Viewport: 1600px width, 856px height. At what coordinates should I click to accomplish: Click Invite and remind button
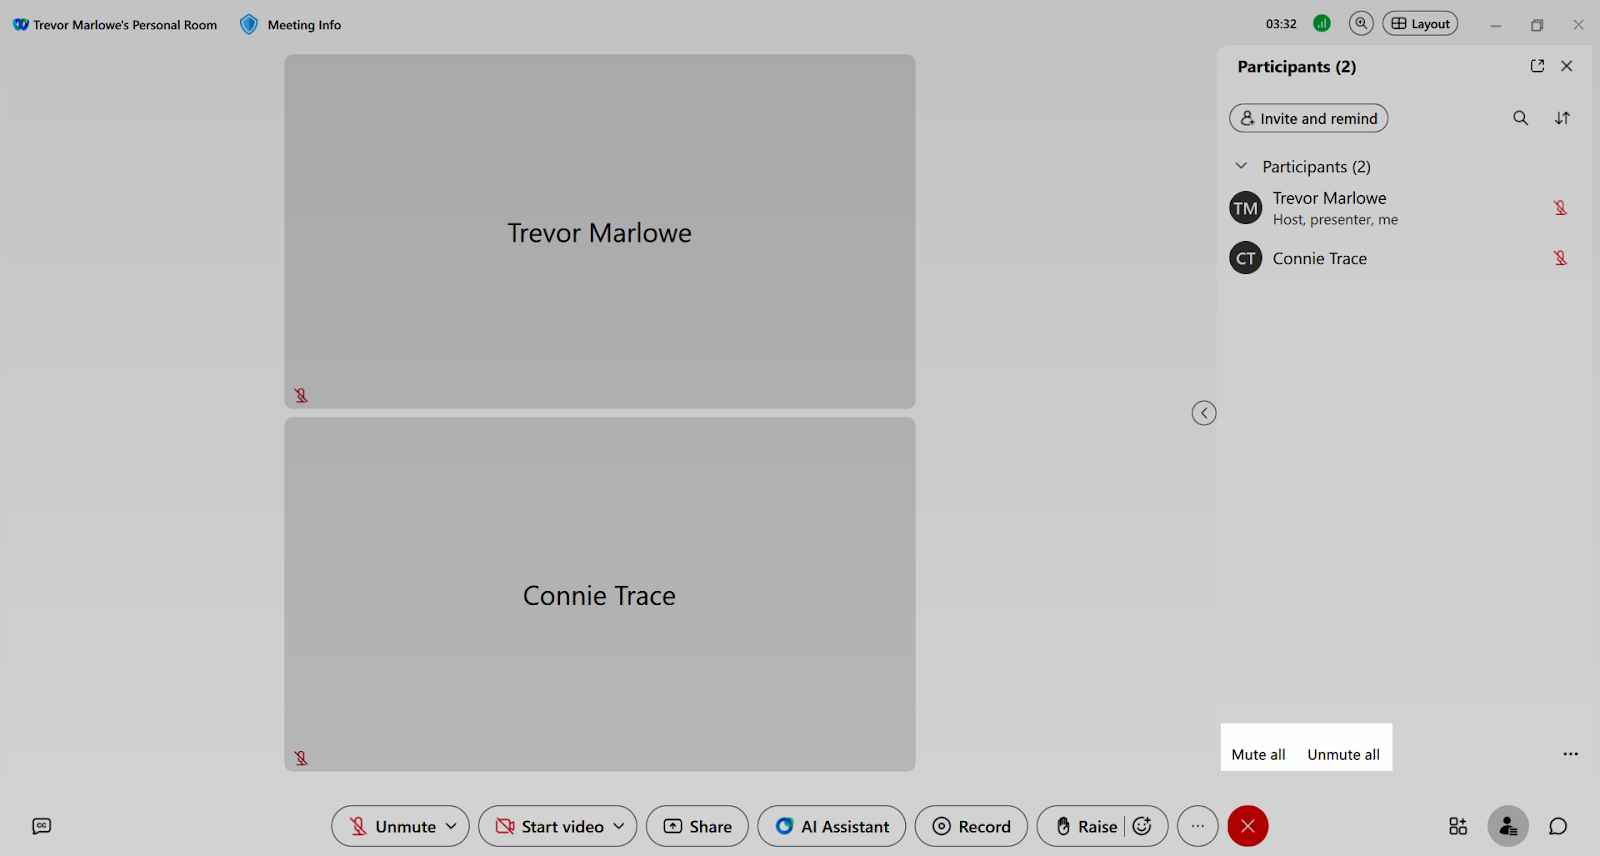pyautogui.click(x=1308, y=118)
